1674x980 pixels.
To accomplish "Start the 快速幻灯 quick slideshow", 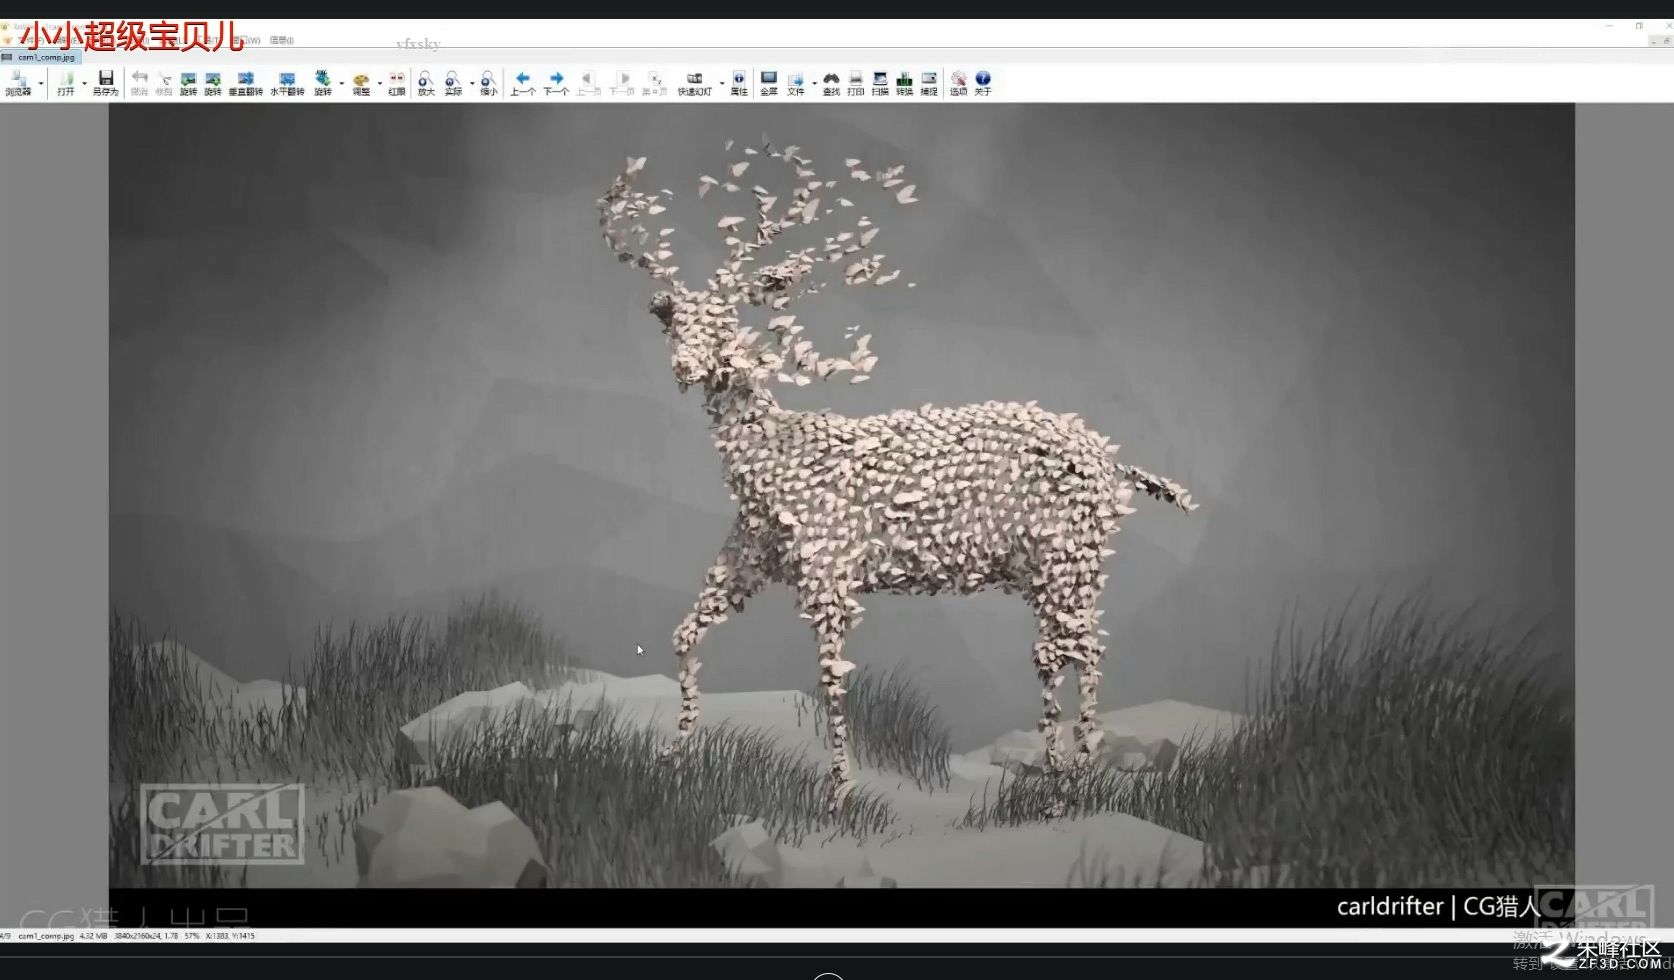I will click(695, 83).
